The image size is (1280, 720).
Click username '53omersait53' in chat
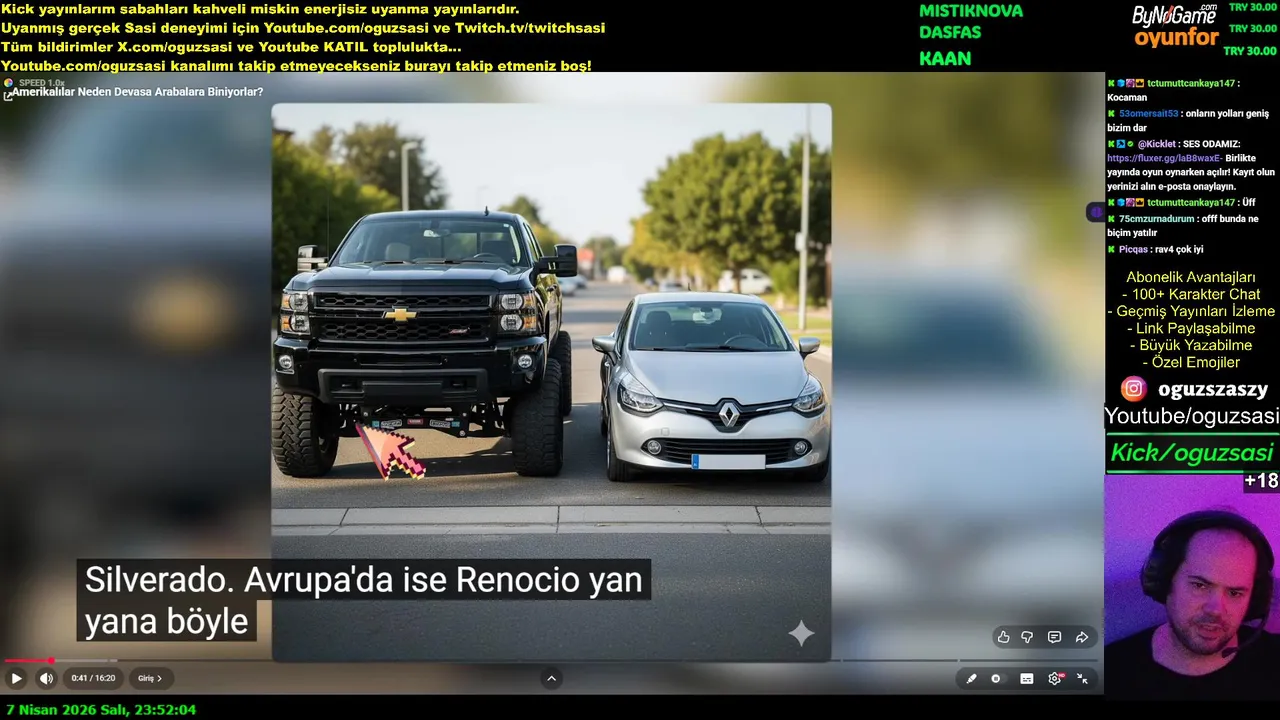[1148, 114]
